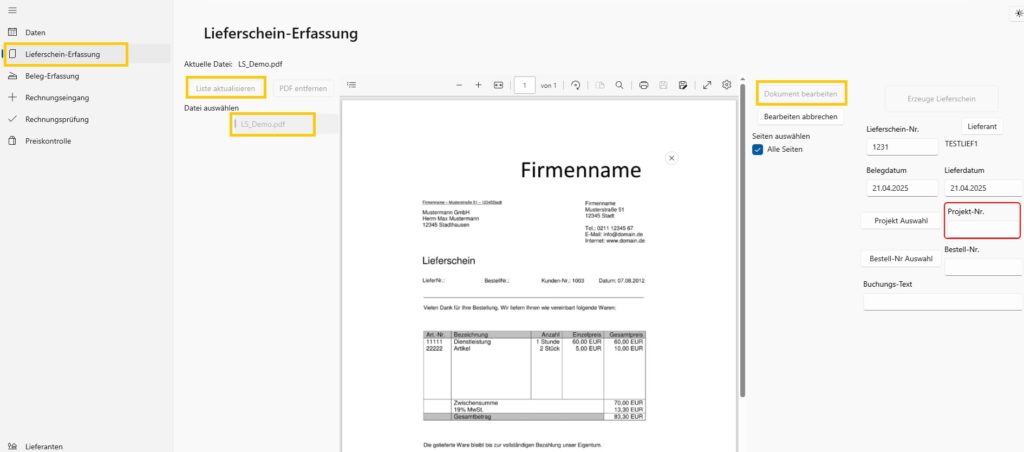This screenshot has width=1024, height=452.
Task: Rotate the PDF page
Action: click(x=575, y=85)
